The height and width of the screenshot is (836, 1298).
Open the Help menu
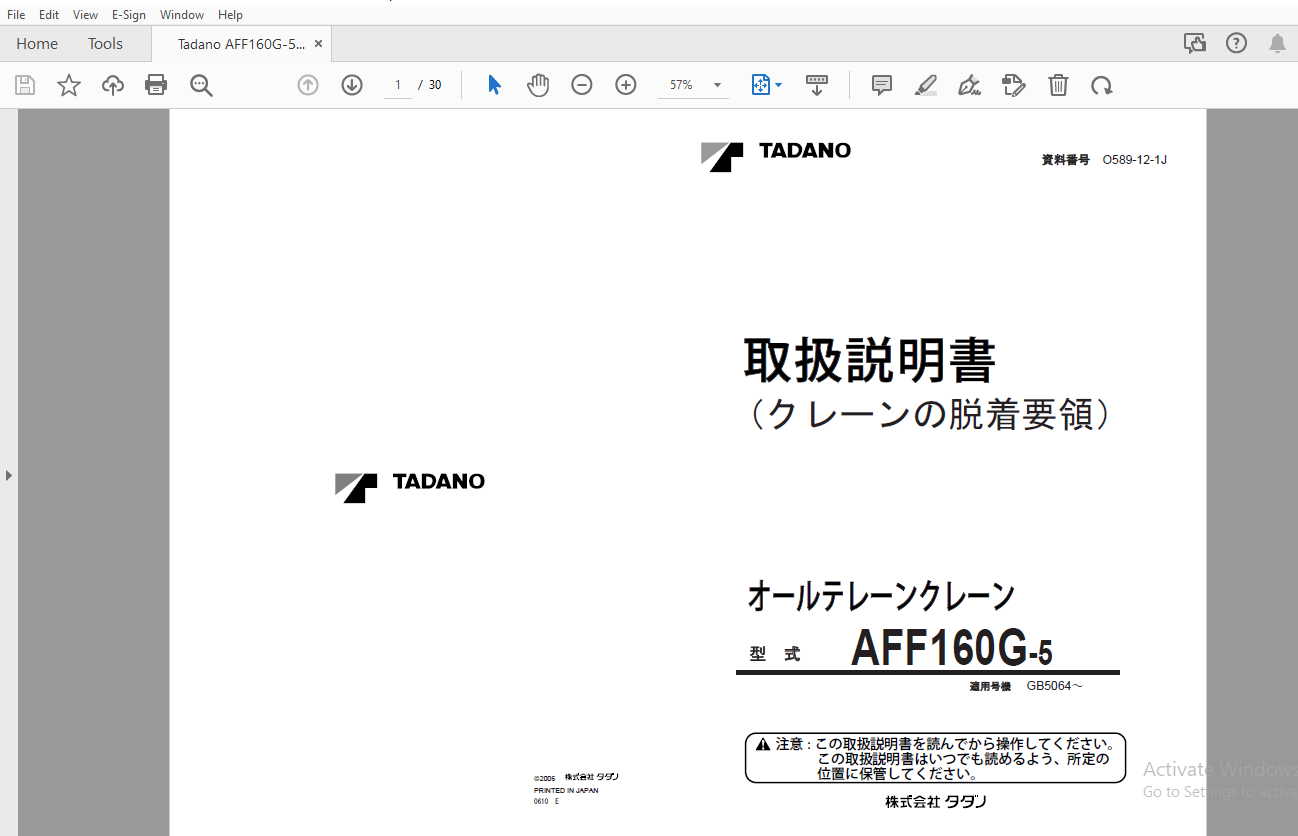pyautogui.click(x=230, y=15)
